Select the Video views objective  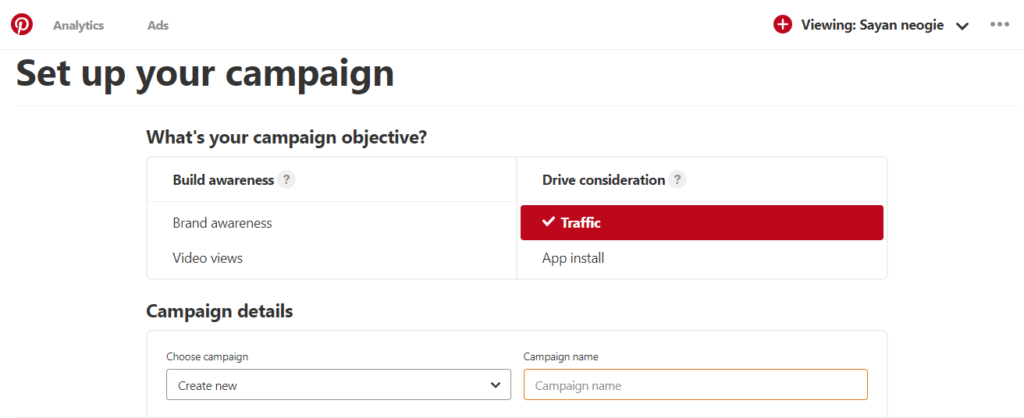208,258
